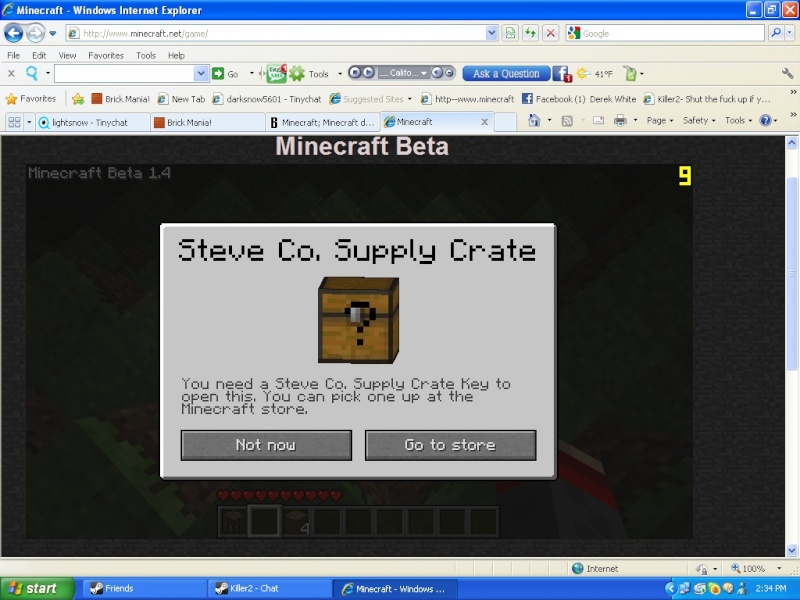This screenshot has height=600, width=800.
Task: Click the Free SMS toolbar icon
Action: [x=276, y=73]
